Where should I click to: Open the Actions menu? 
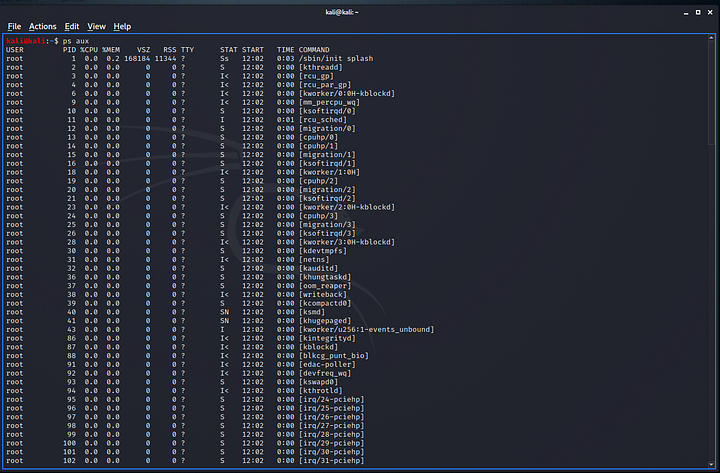pyautogui.click(x=43, y=26)
